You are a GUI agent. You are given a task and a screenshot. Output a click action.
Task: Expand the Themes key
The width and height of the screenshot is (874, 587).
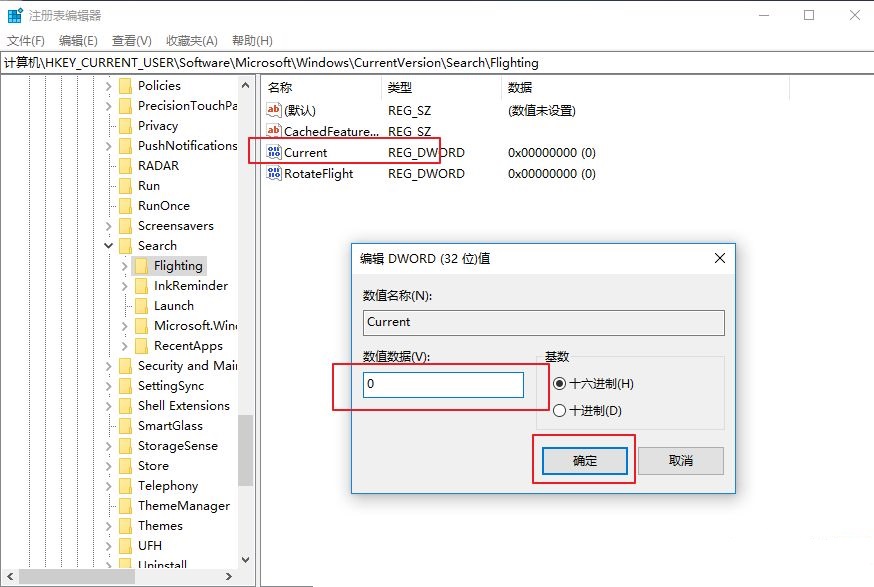coord(108,525)
